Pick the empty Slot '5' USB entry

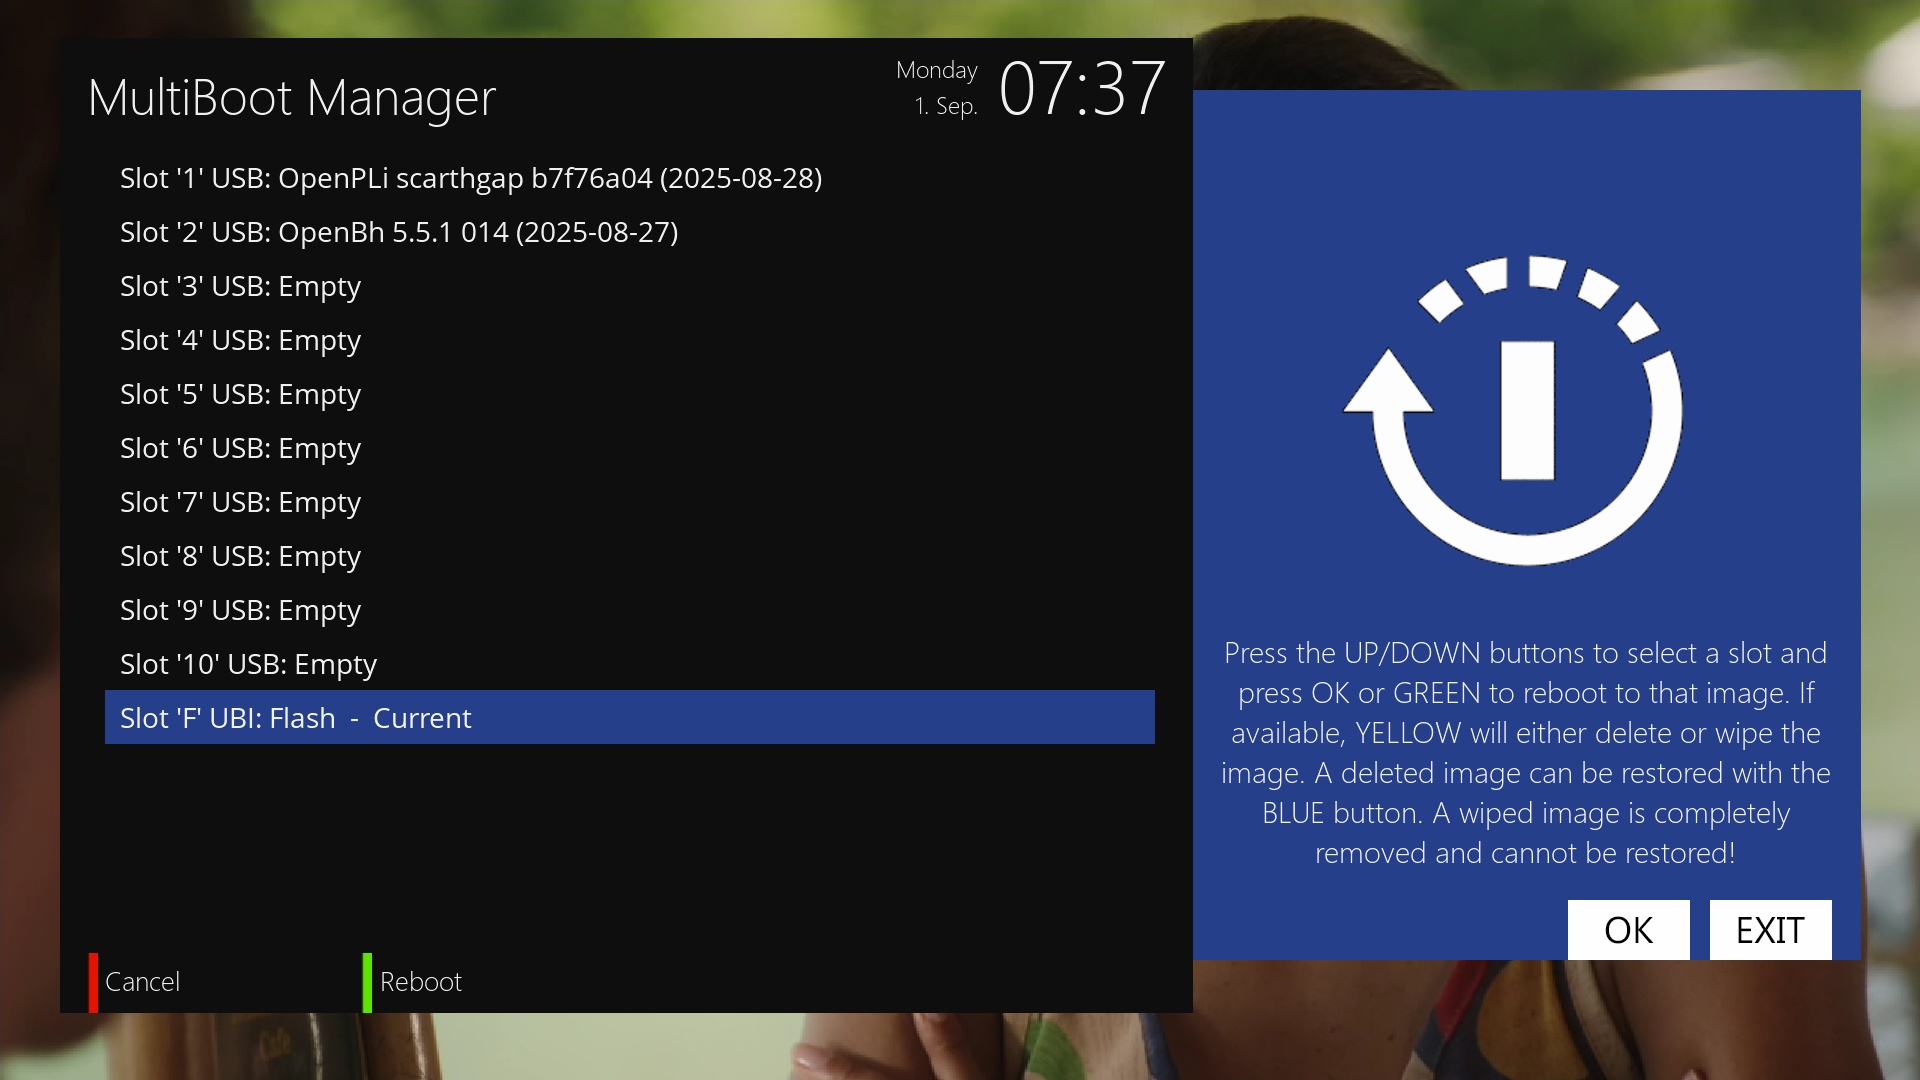(x=630, y=394)
